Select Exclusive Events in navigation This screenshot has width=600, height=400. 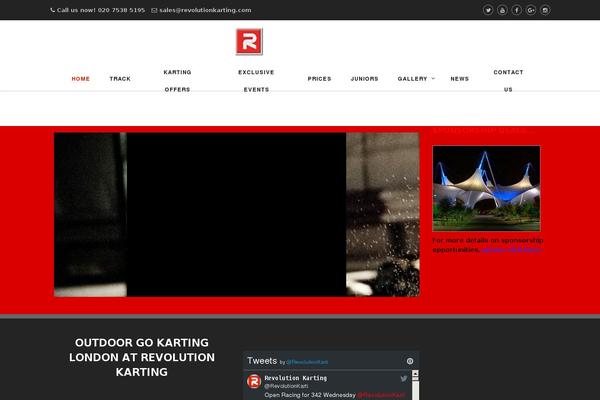click(256, 80)
